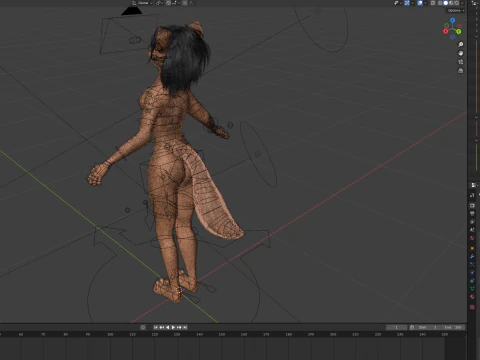Screen dimensions: 480x360
Task: Click frame 200 on the timeline ruler
Action: tap(333, 334)
